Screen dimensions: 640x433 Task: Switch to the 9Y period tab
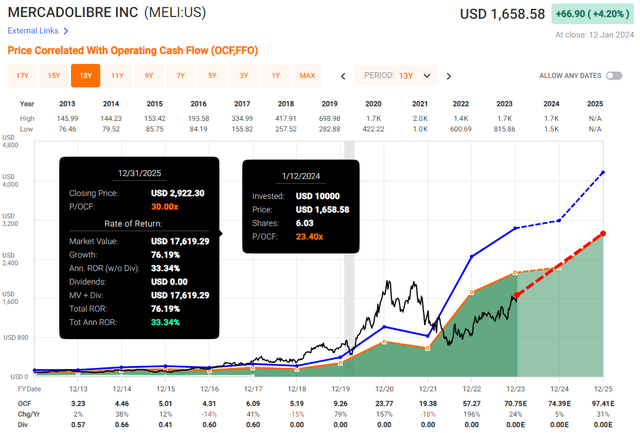tap(149, 75)
